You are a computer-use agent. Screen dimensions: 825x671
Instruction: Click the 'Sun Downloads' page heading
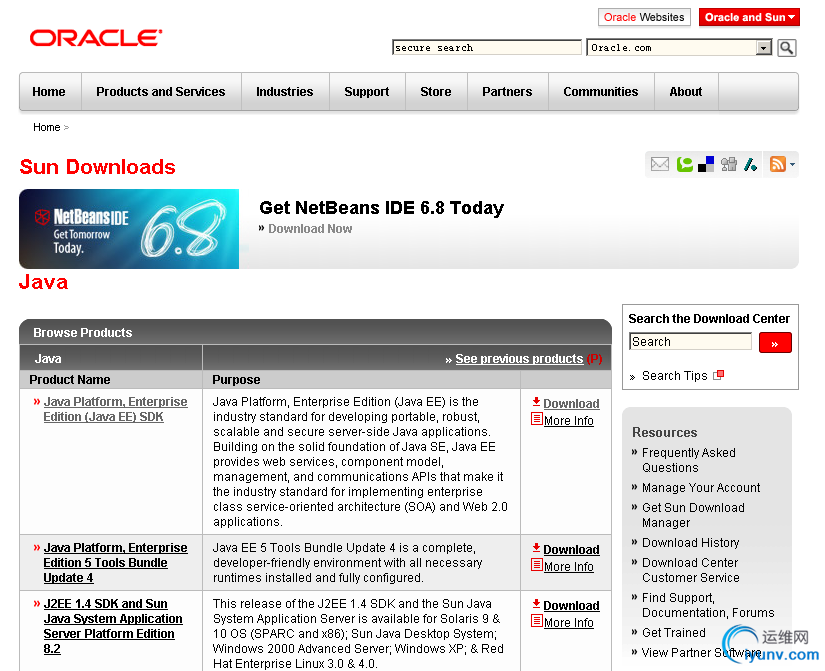pyautogui.click(x=97, y=167)
